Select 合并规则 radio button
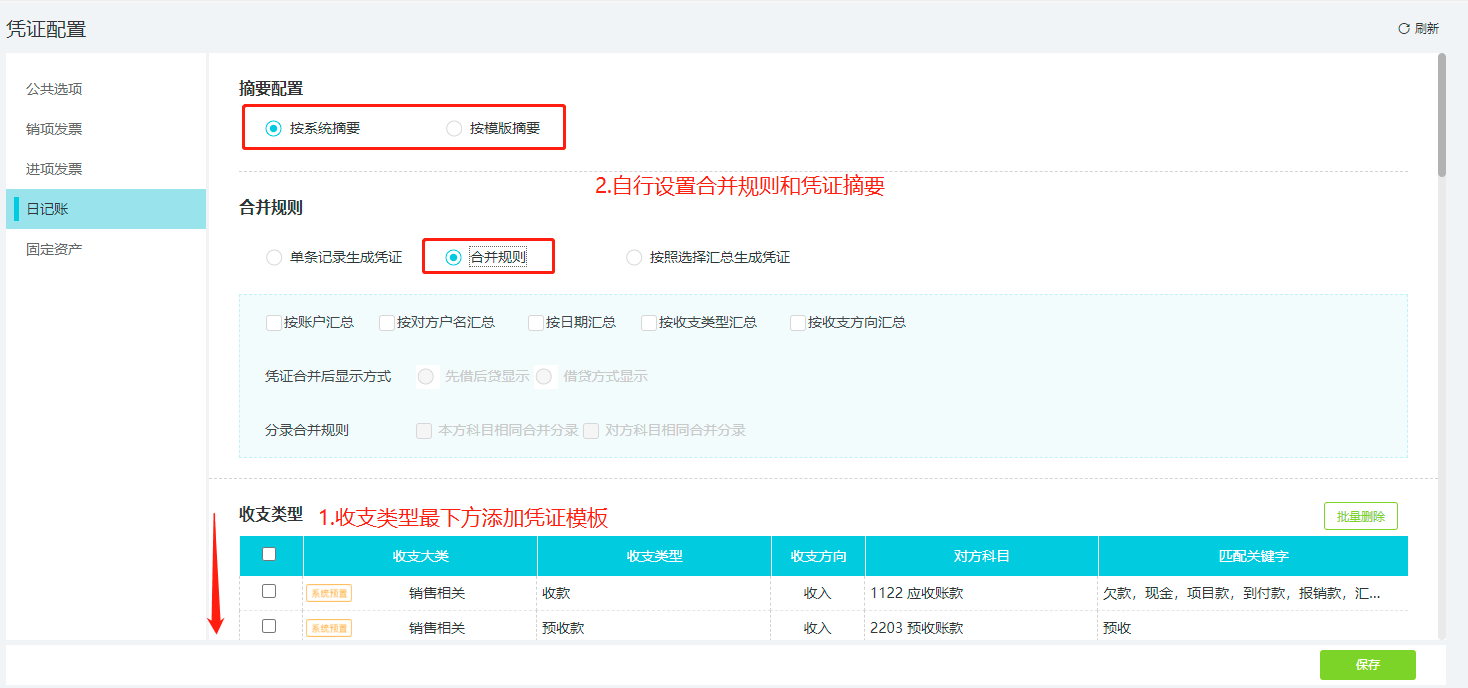The image size is (1468, 688). click(454, 257)
